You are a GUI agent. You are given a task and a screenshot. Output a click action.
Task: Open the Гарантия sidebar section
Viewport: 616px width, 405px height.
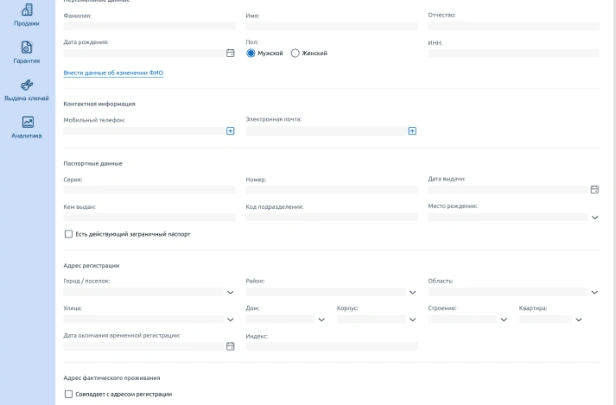click(x=27, y=51)
